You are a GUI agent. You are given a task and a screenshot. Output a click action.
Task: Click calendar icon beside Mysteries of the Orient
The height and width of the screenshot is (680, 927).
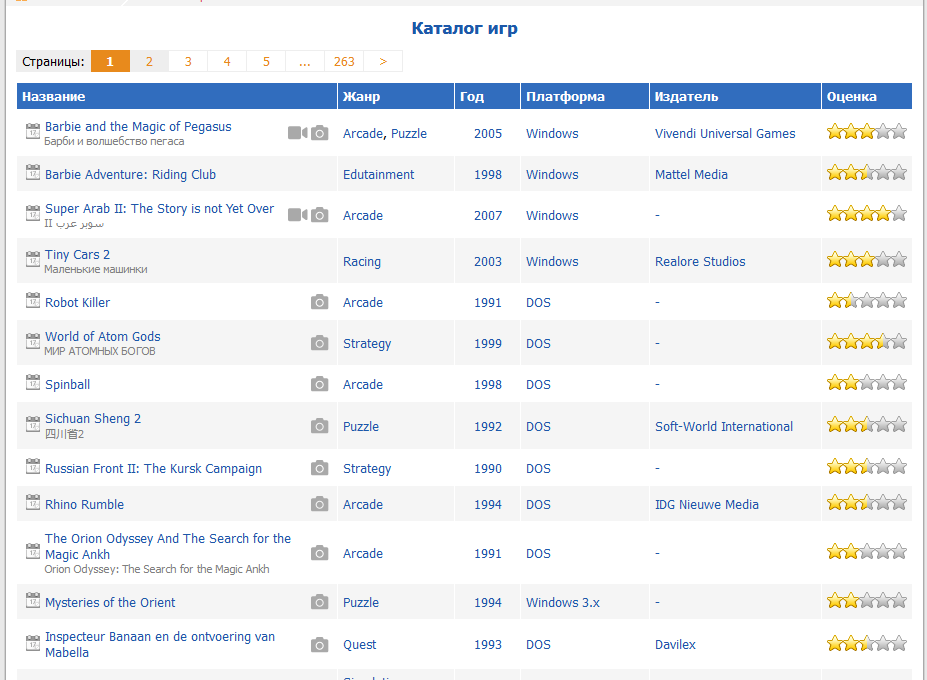tap(33, 600)
